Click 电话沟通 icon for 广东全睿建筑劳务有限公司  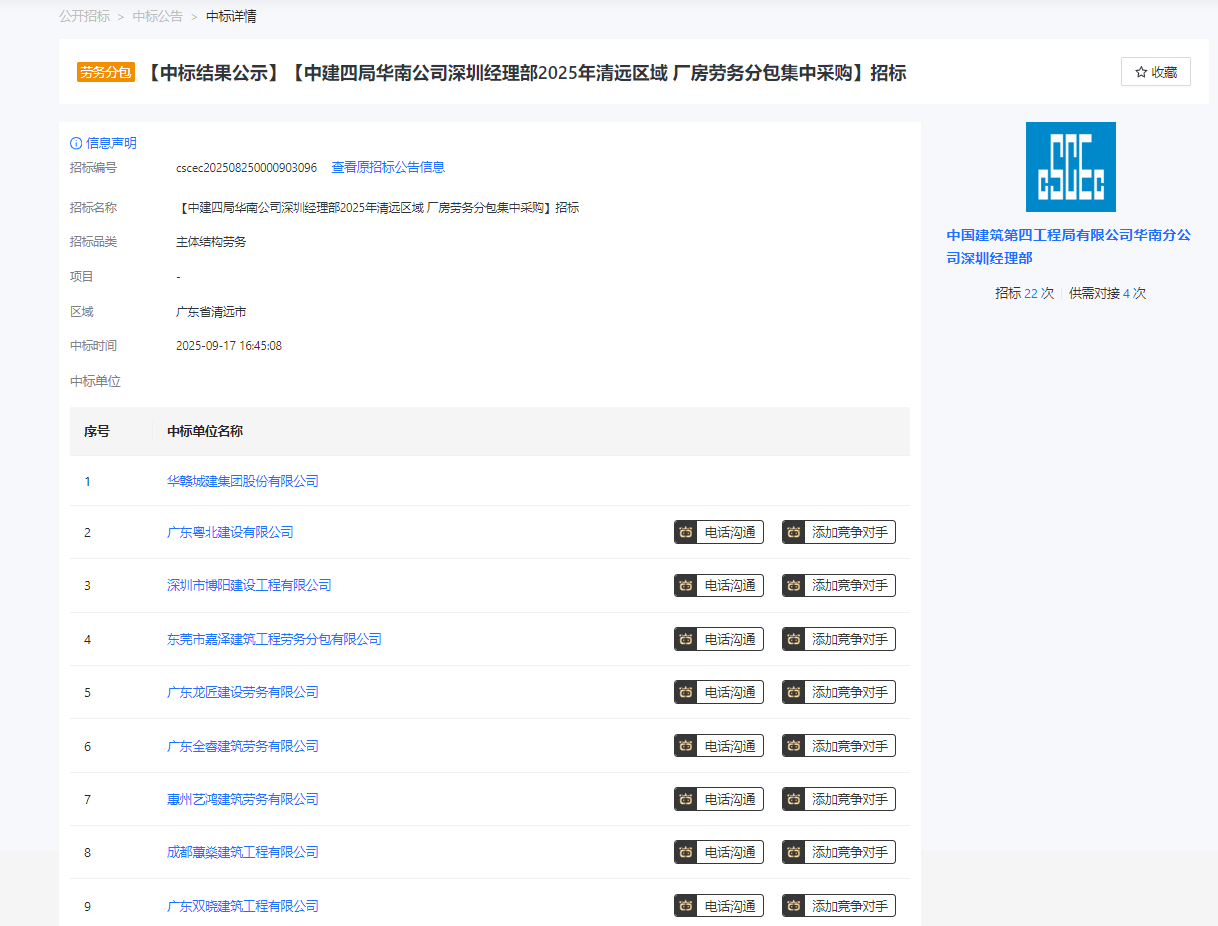tap(686, 746)
